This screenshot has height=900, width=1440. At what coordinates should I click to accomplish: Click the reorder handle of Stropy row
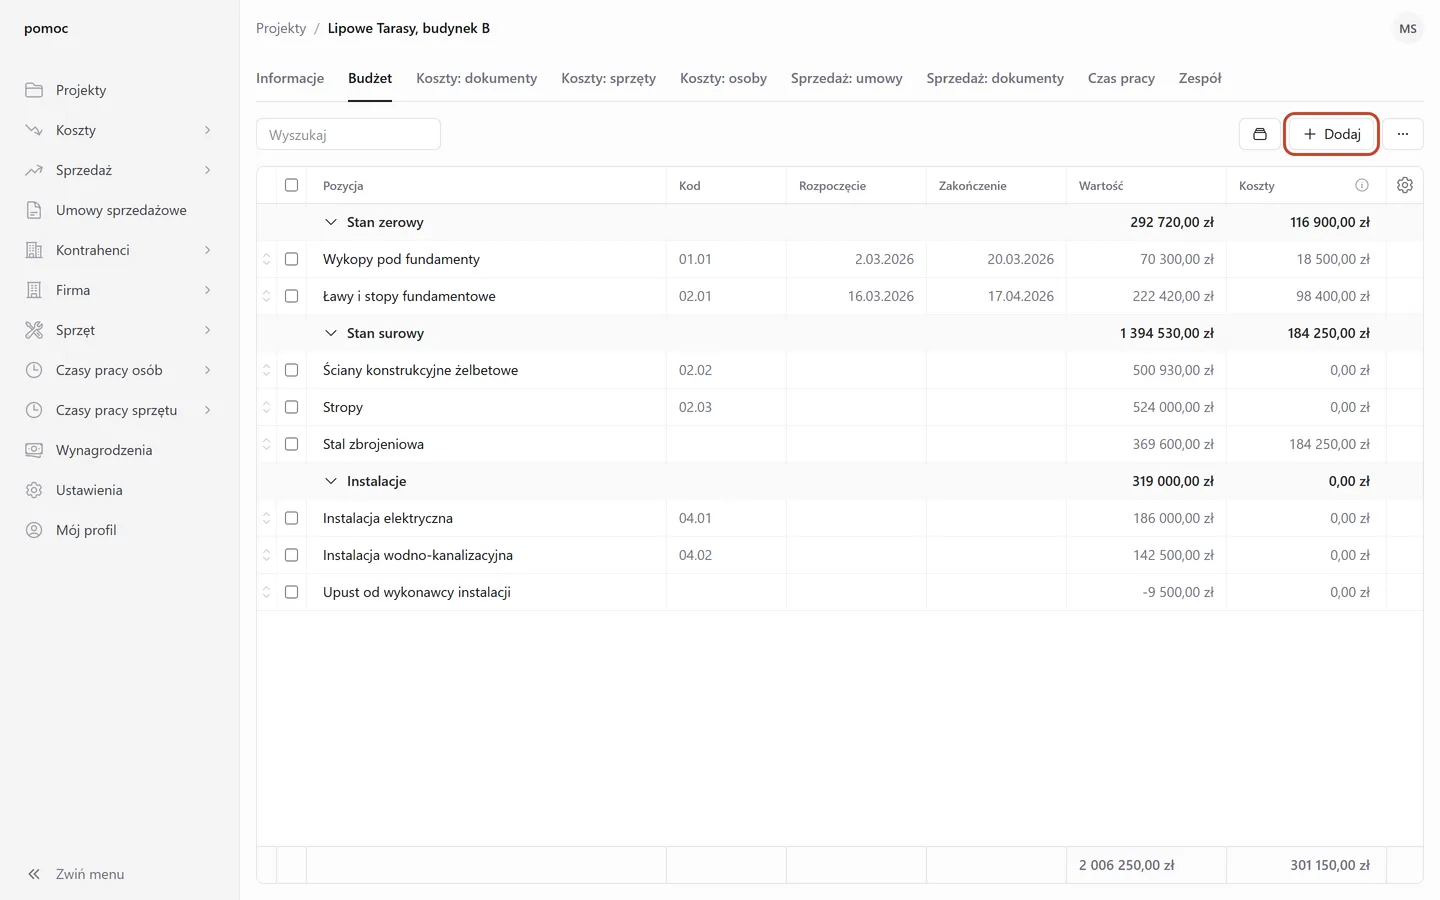(x=267, y=407)
